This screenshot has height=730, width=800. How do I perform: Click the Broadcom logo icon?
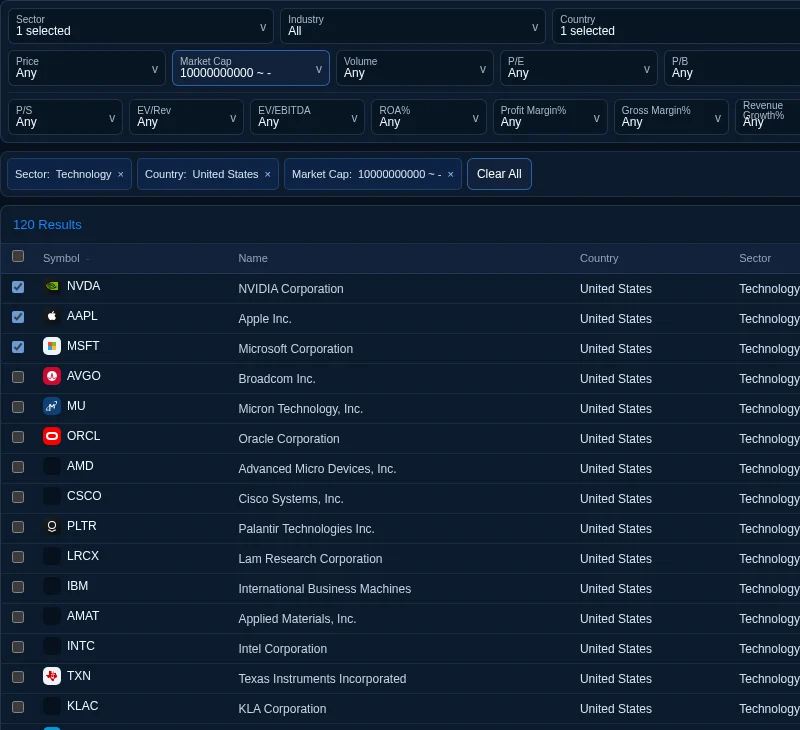click(x=52, y=376)
